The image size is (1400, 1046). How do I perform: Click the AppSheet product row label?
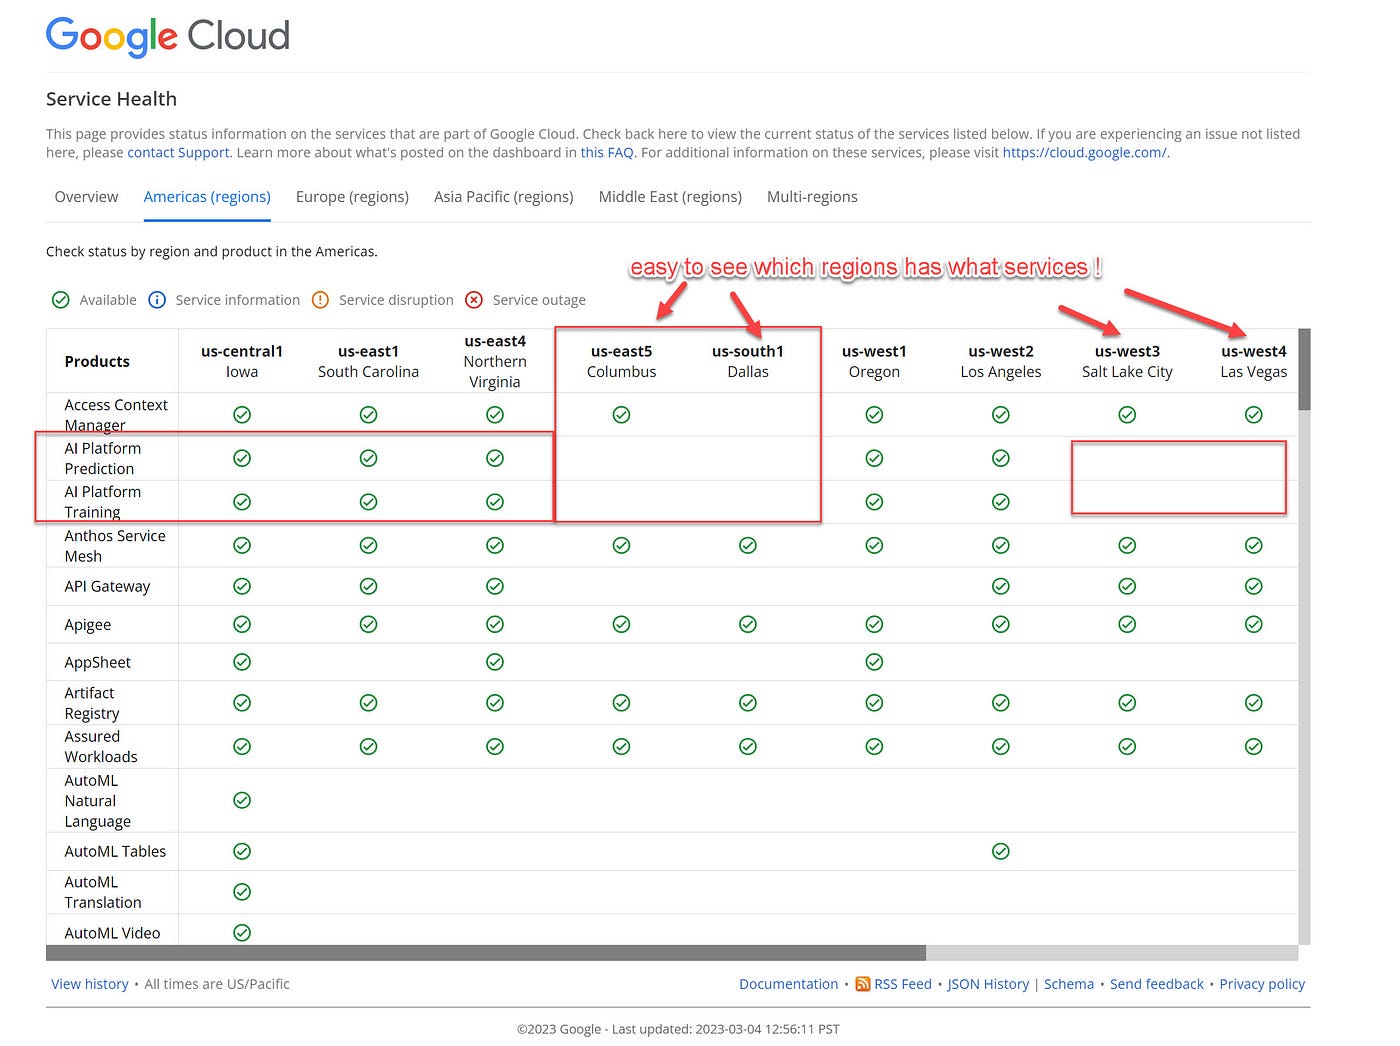tap(98, 662)
